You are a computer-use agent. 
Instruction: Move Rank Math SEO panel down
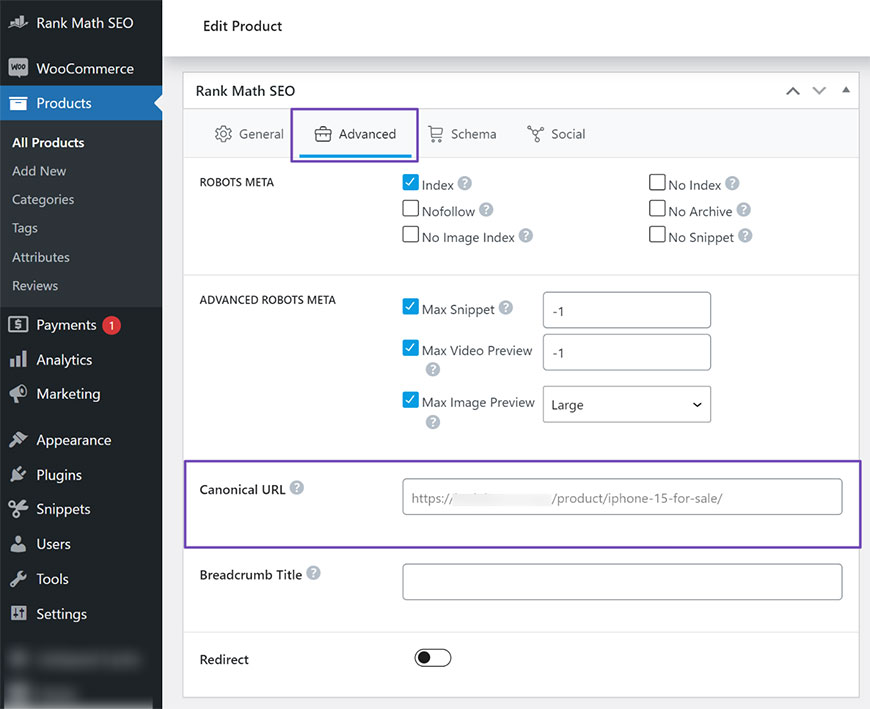pyautogui.click(x=820, y=90)
